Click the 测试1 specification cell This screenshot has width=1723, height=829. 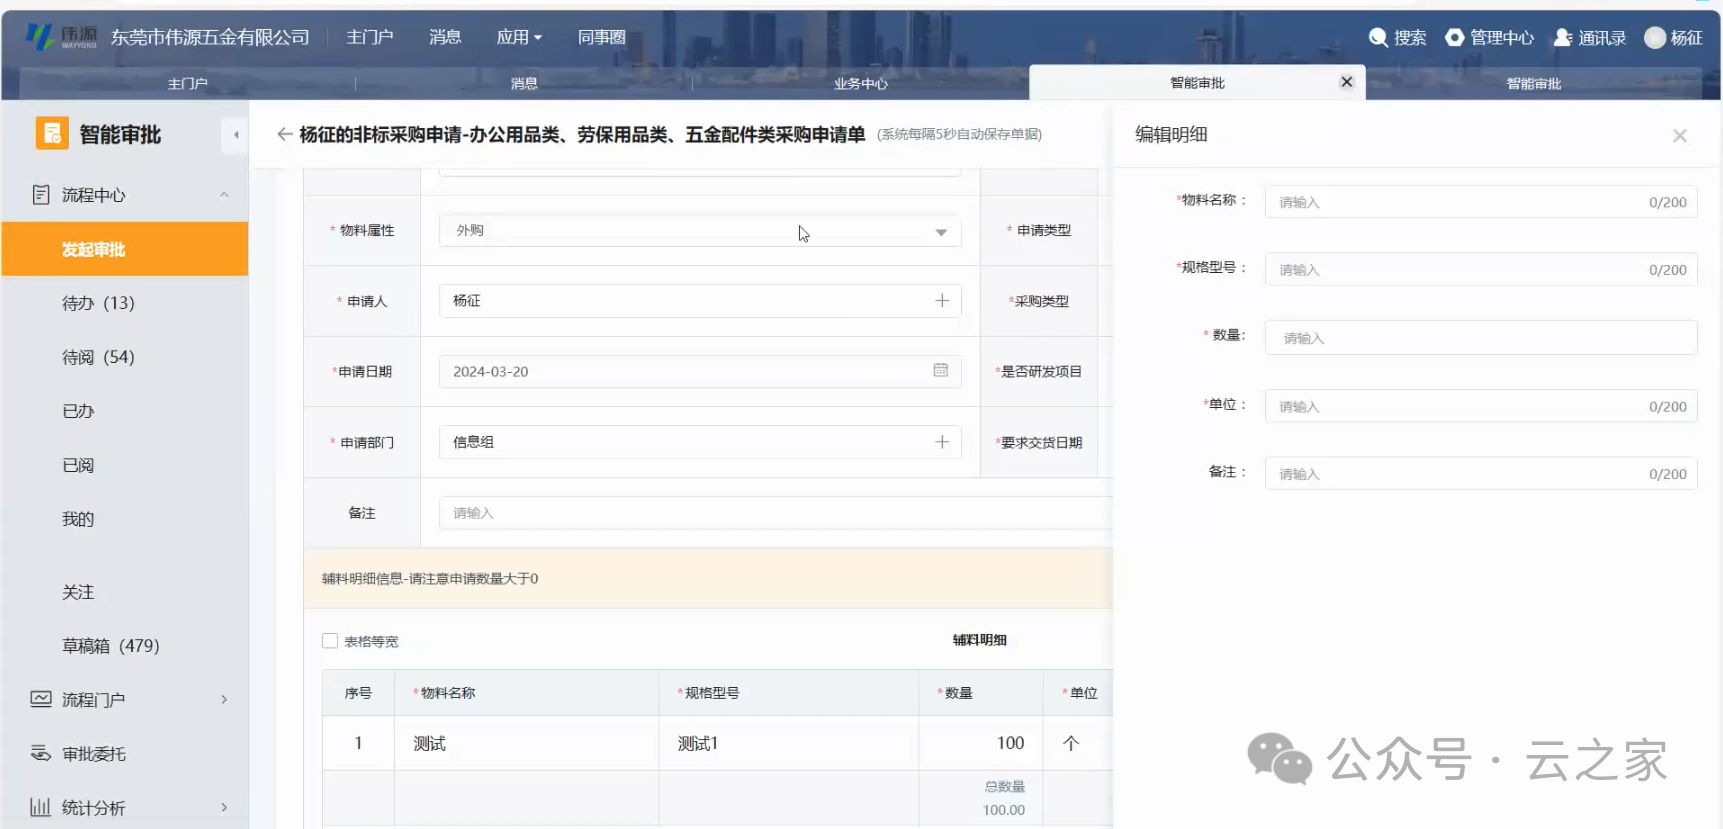pos(788,743)
